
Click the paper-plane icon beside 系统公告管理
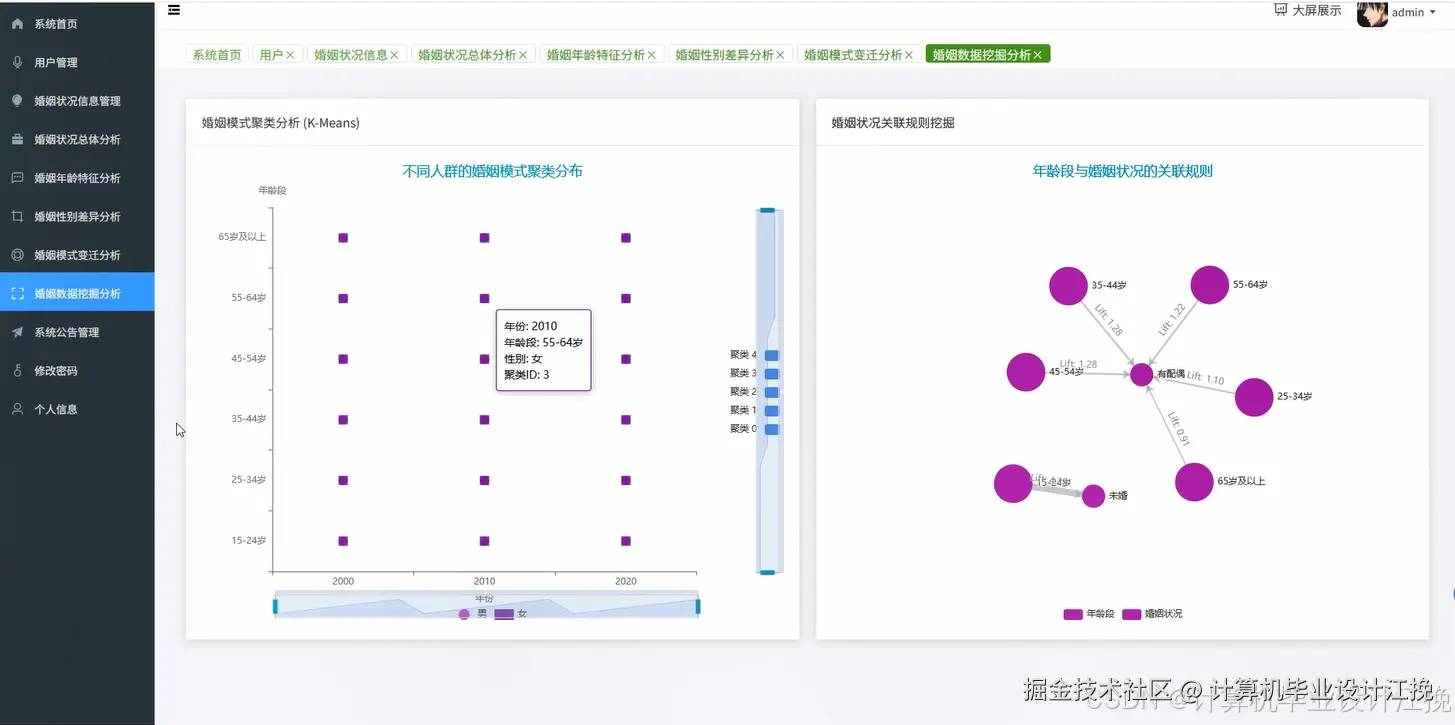click(17, 331)
